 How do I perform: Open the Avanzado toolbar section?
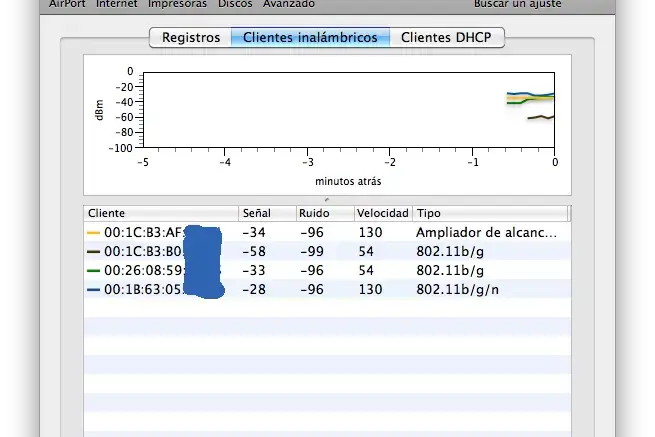[289, 4]
